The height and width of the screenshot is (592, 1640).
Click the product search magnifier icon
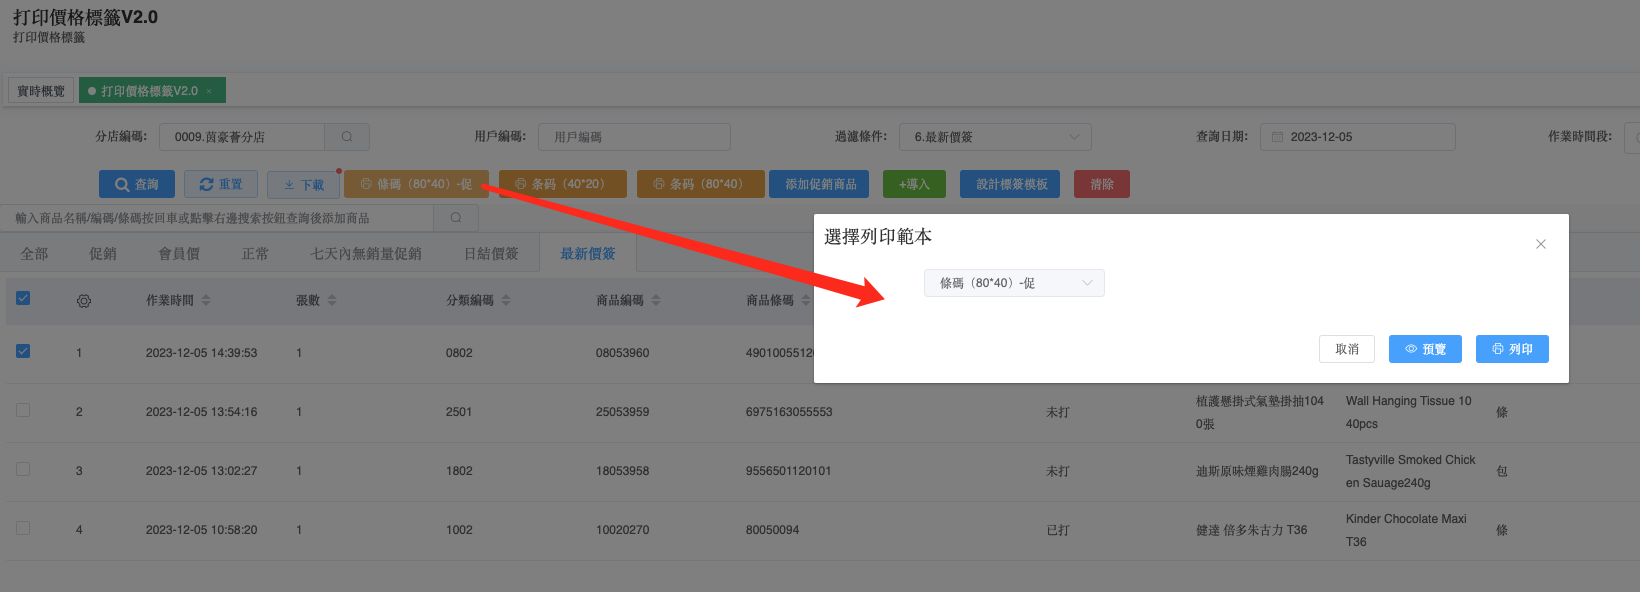(x=456, y=218)
